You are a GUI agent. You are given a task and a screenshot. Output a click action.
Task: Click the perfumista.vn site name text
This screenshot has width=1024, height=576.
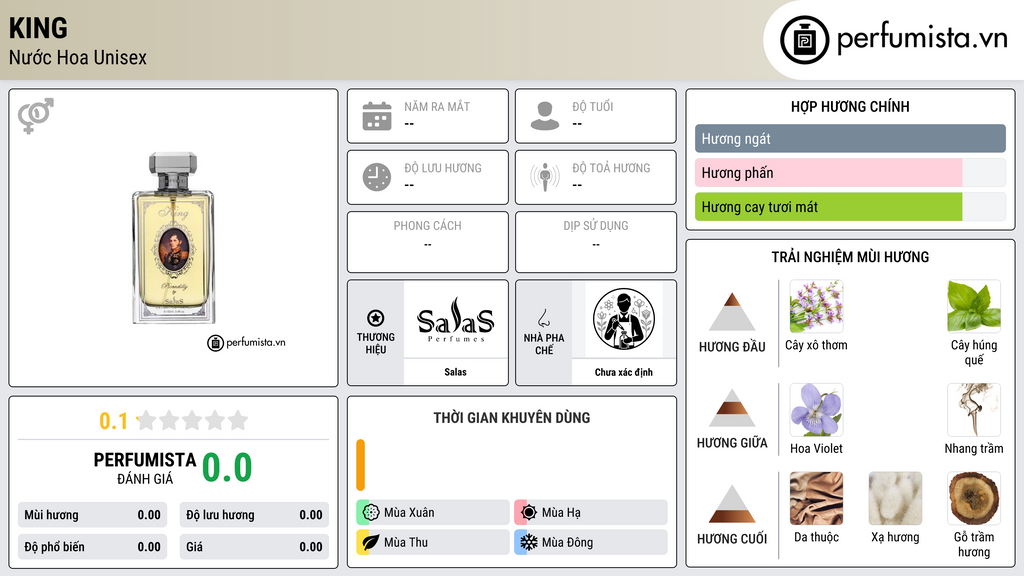pyautogui.click(x=922, y=38)
